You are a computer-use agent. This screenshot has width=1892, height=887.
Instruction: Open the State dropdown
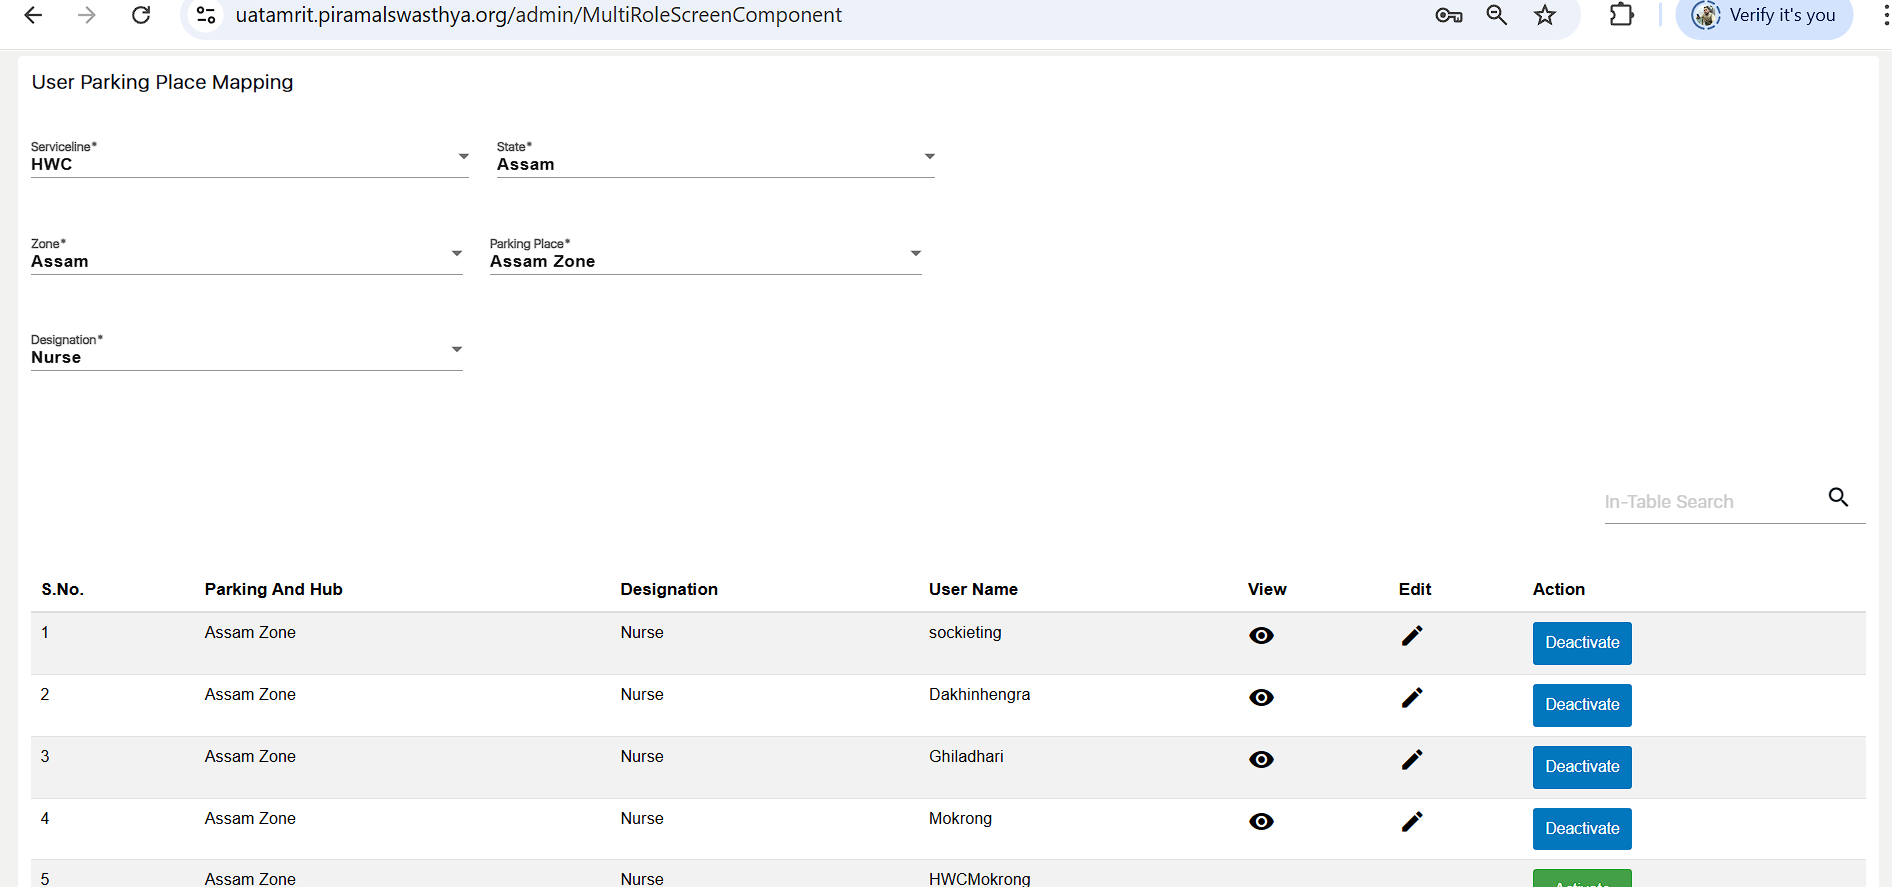click(715, 162)
